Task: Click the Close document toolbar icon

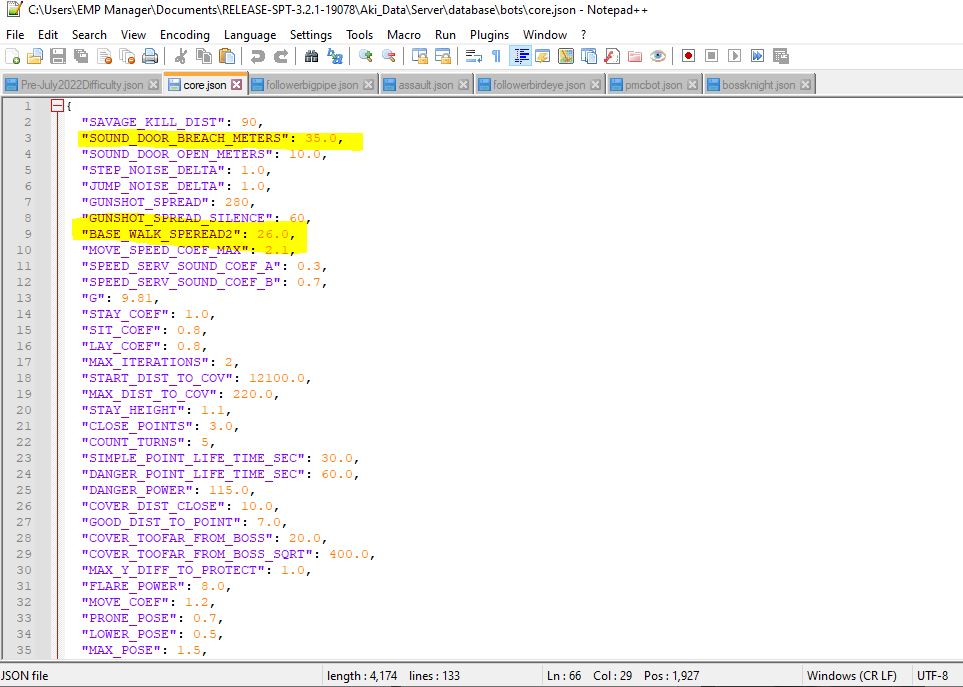Action: click(x=104, y=56)
